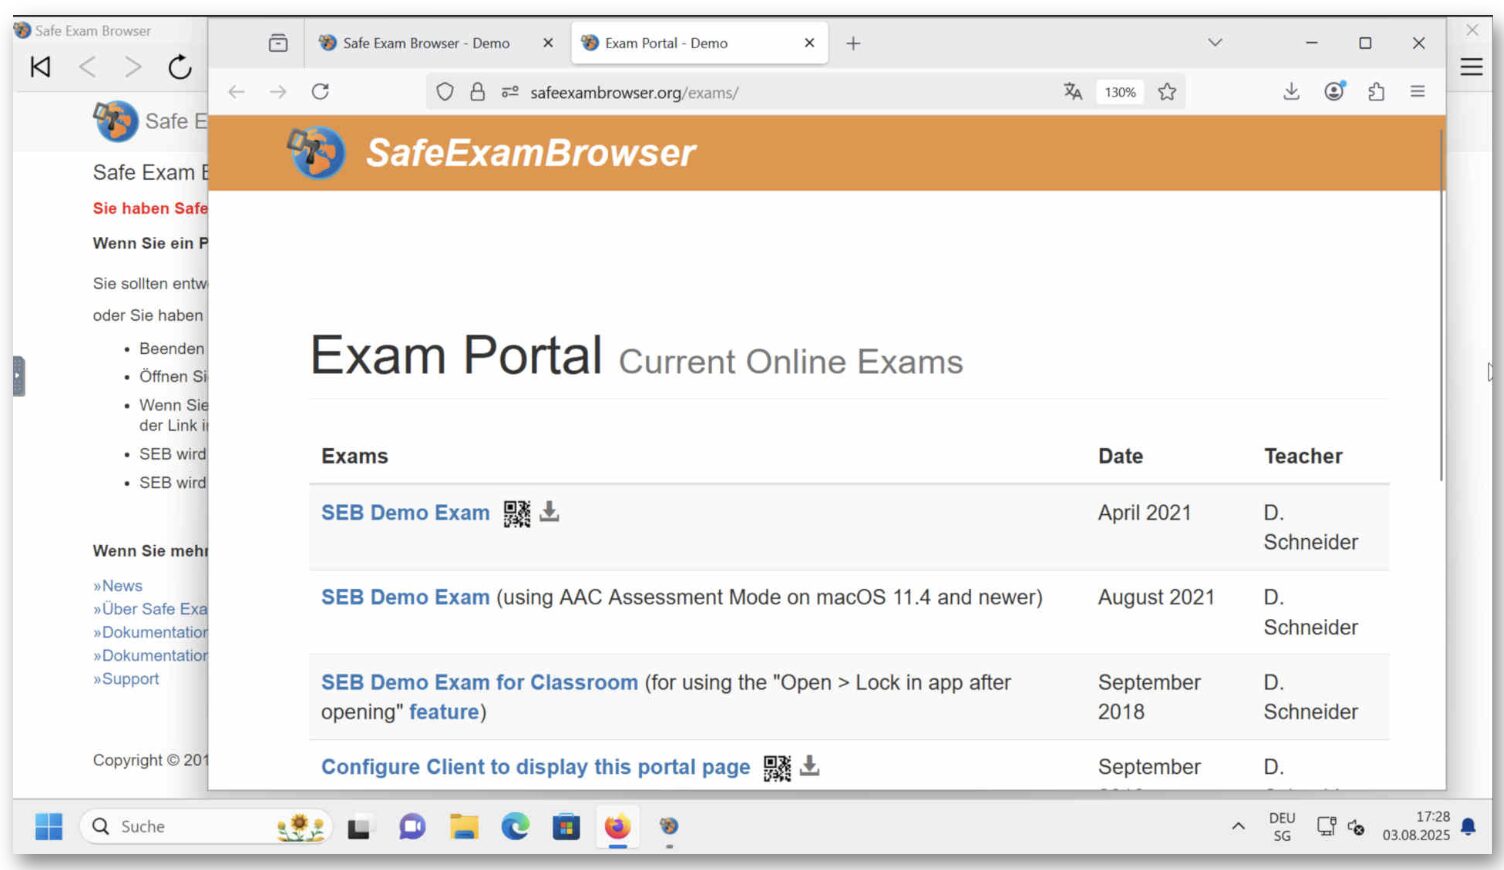Open Firefox recent browsing sidebar icon
The height and width of the screenshot is (870, 1504).
278,43
